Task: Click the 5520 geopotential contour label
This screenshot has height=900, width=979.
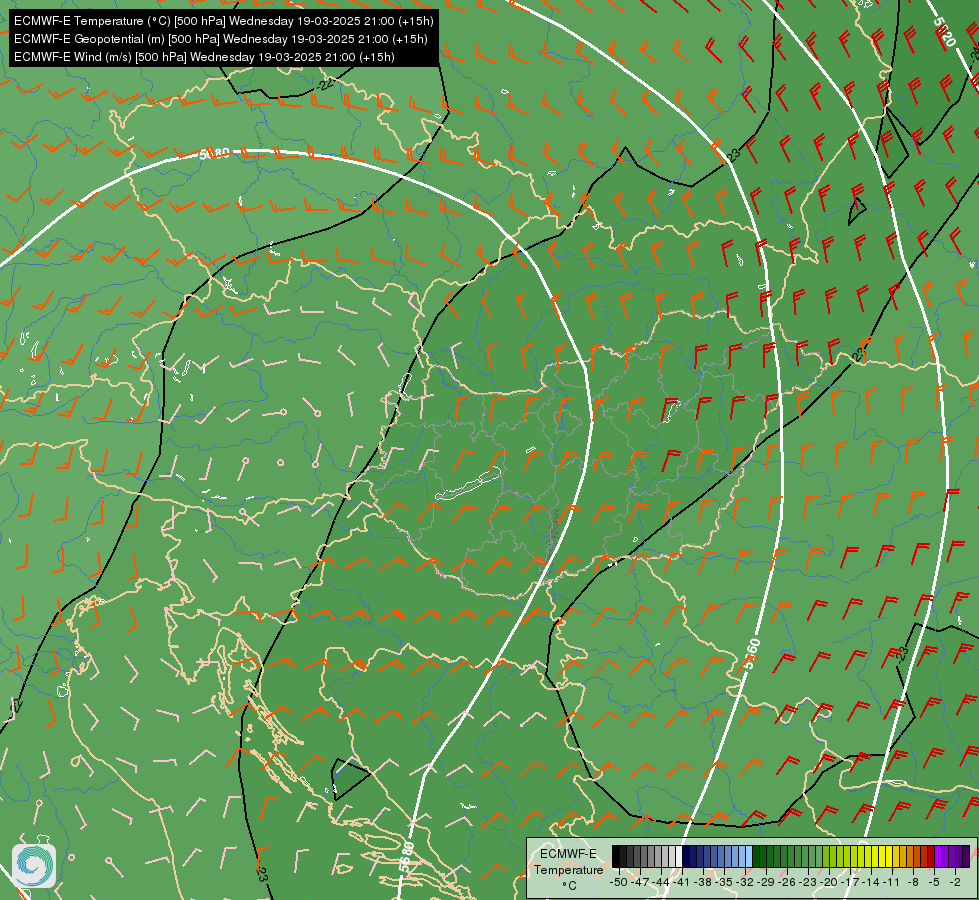Action: (x=944, y=32)
